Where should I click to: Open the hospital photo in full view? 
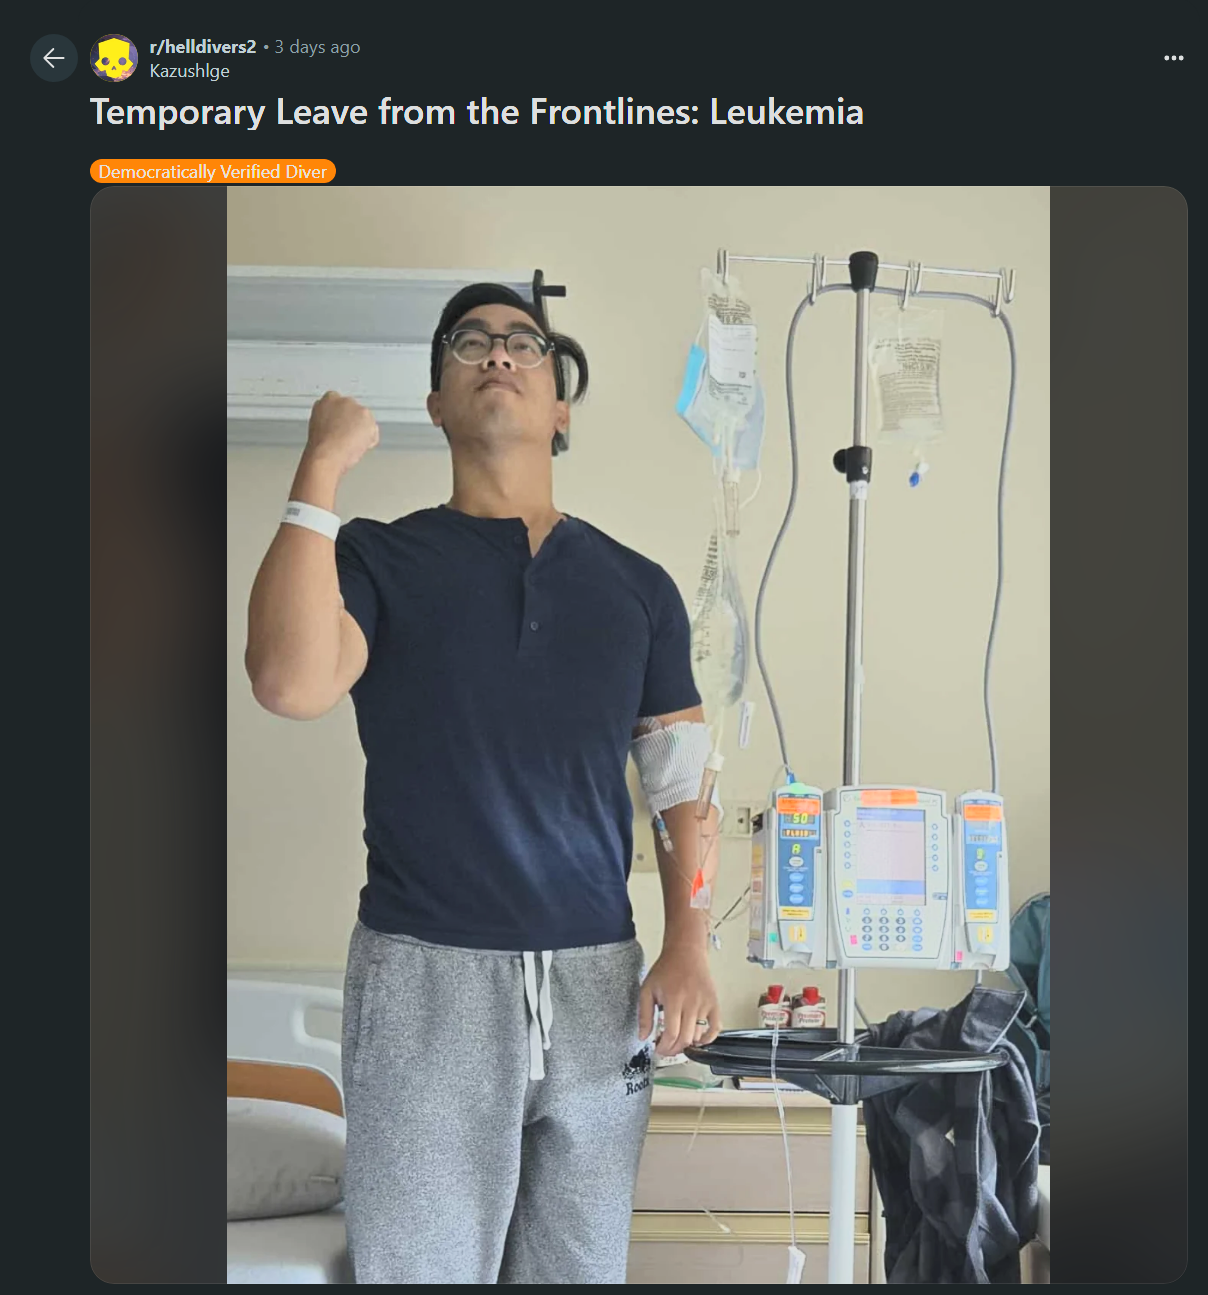pos(638,735)
